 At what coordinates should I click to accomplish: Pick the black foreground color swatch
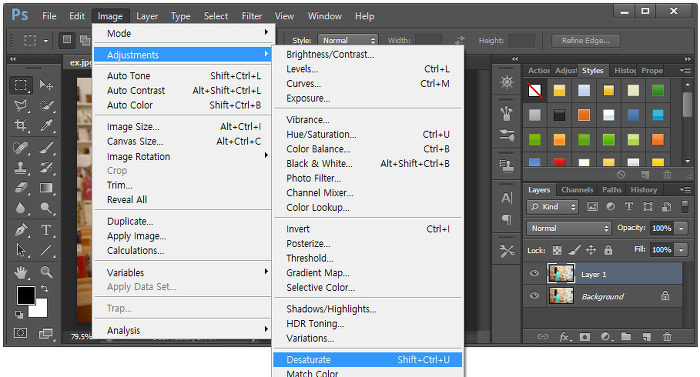[25, 294]
